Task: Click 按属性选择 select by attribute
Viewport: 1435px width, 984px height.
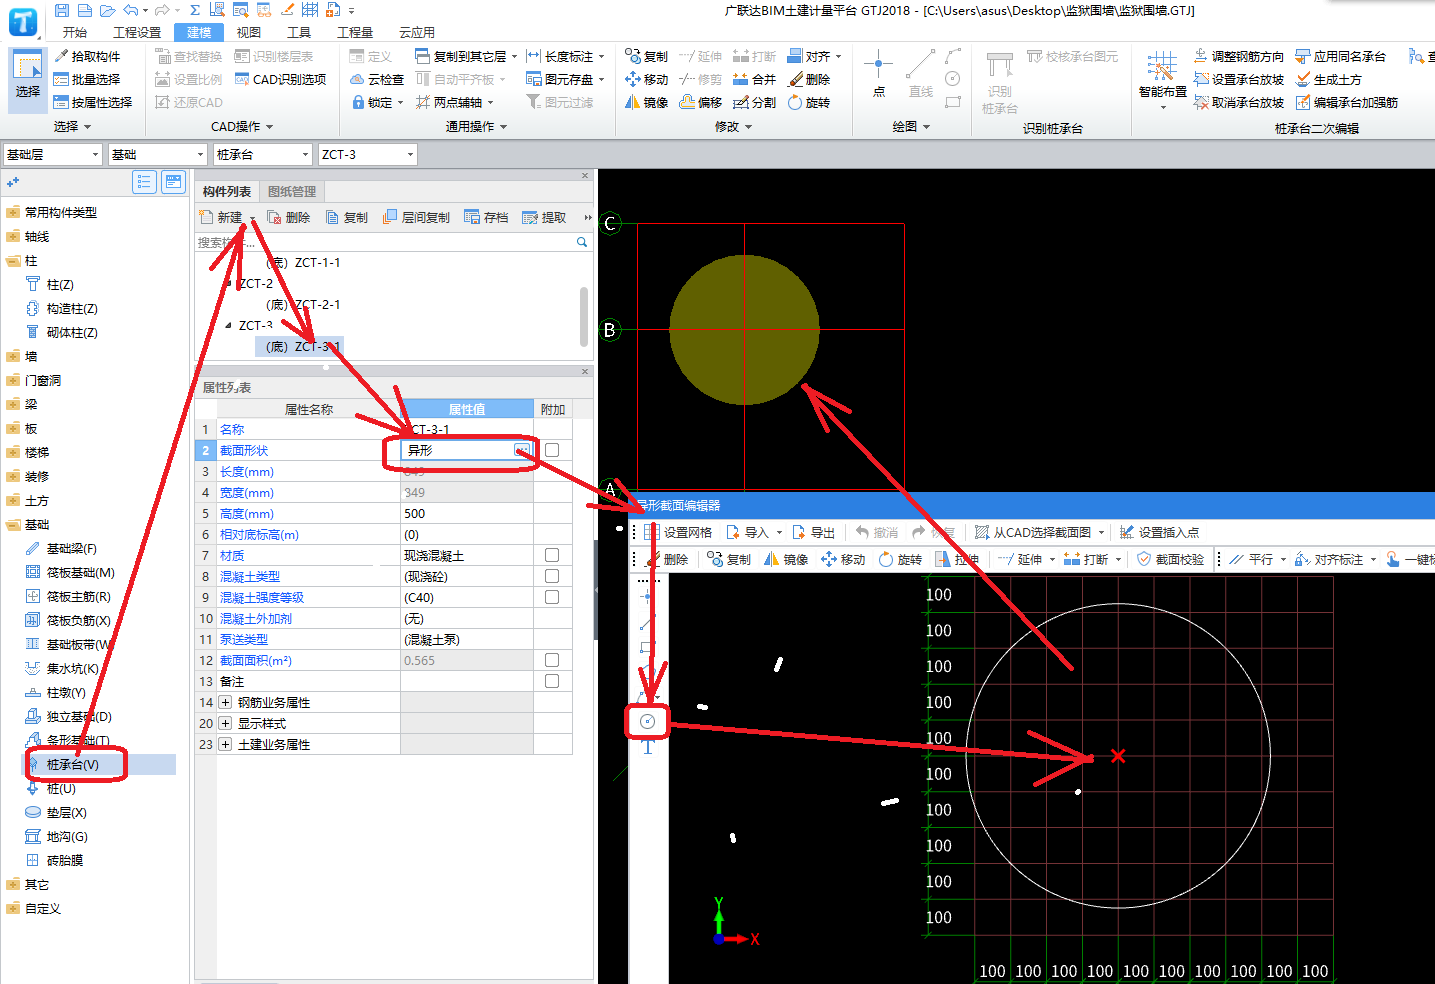Action: [x=93, y=102]
